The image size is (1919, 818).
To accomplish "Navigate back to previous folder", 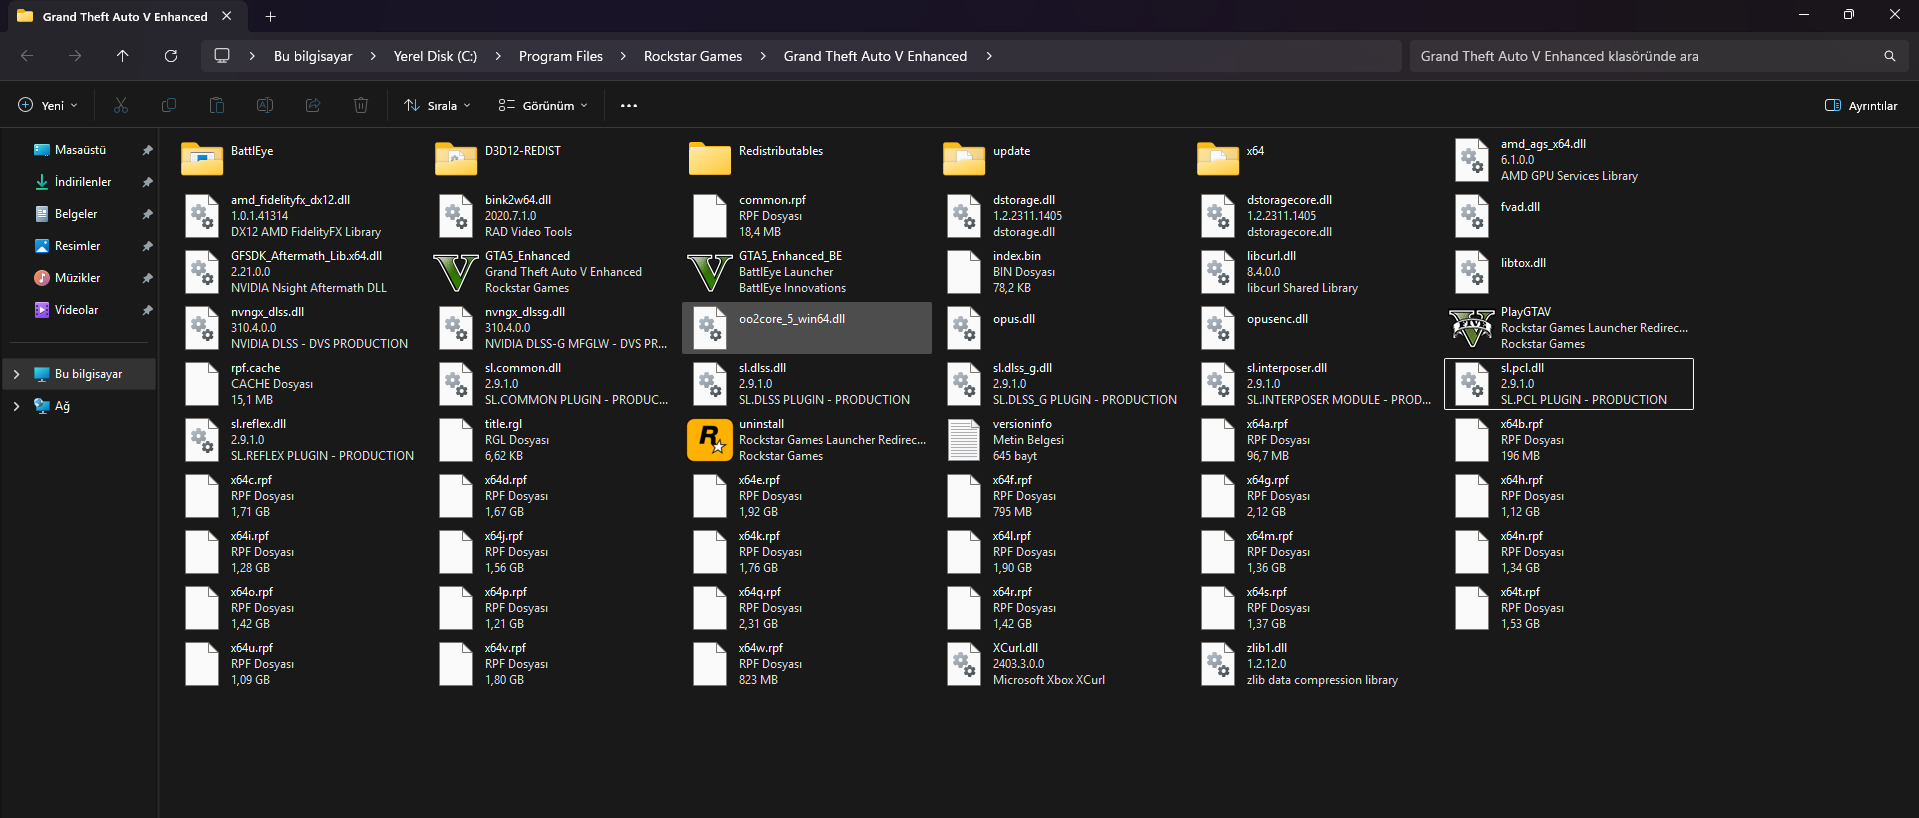I will coord(27,56).
